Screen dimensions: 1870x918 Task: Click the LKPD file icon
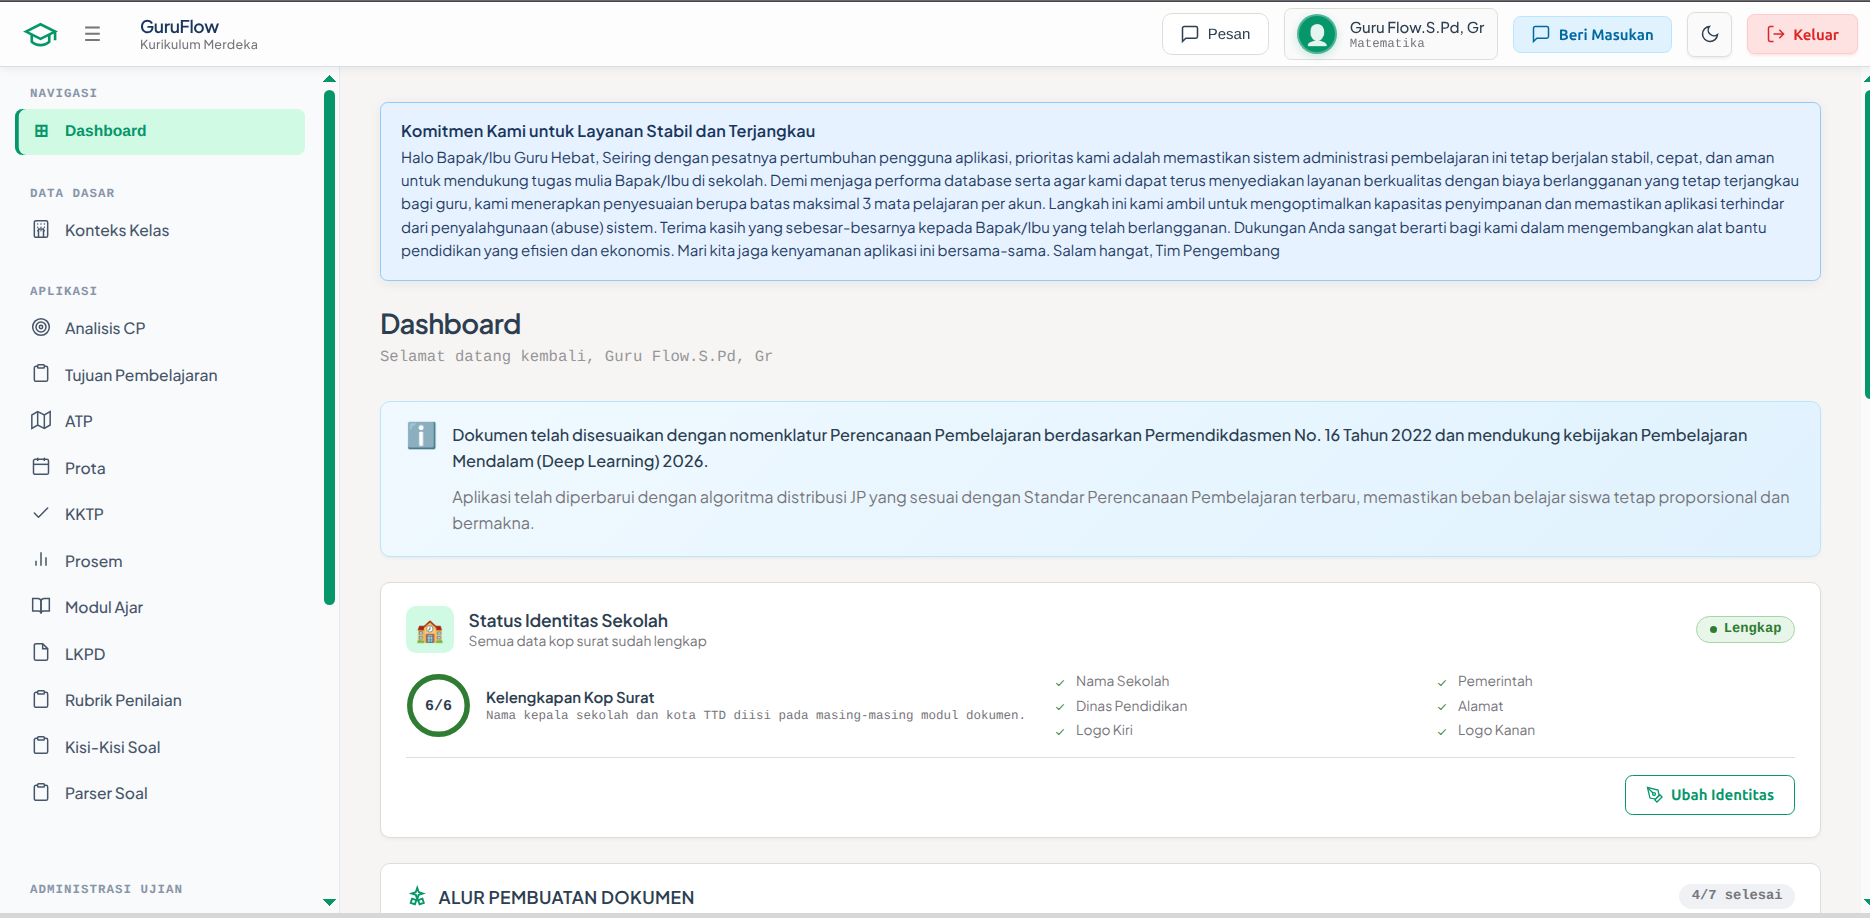click(x=41, y=653)
